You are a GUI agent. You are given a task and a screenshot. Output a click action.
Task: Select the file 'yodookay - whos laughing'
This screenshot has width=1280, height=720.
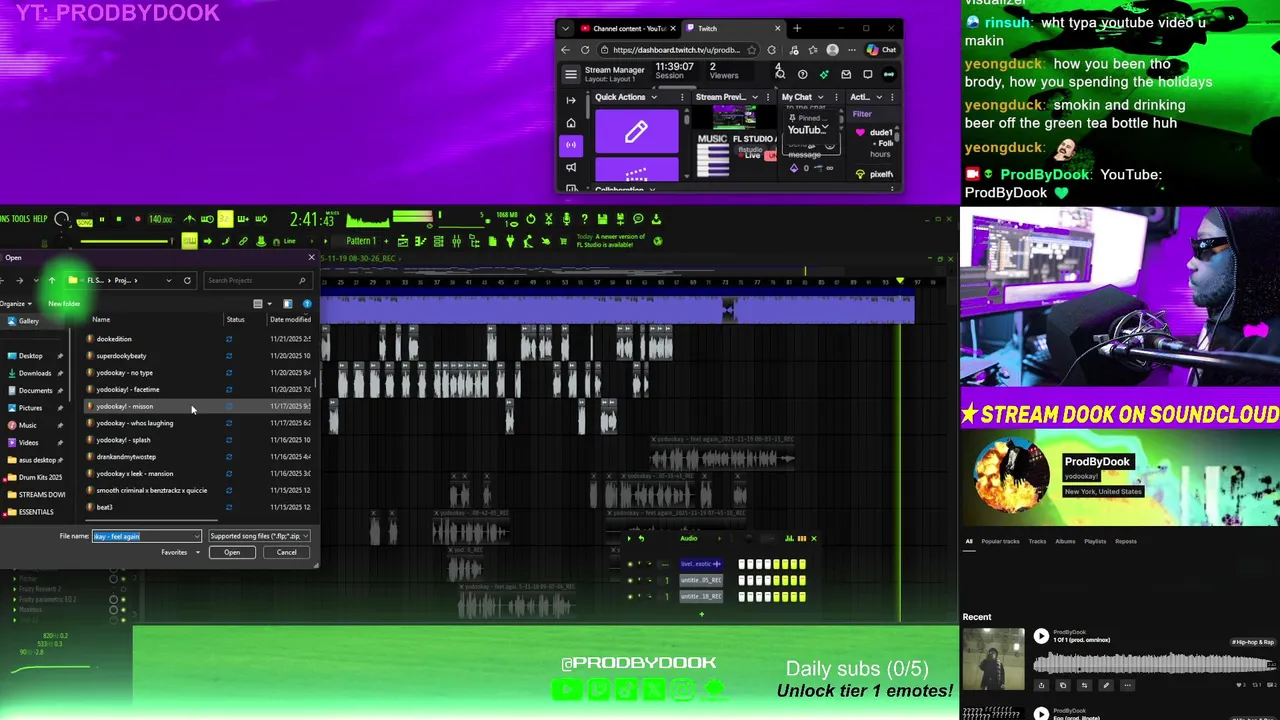point(135,423)
